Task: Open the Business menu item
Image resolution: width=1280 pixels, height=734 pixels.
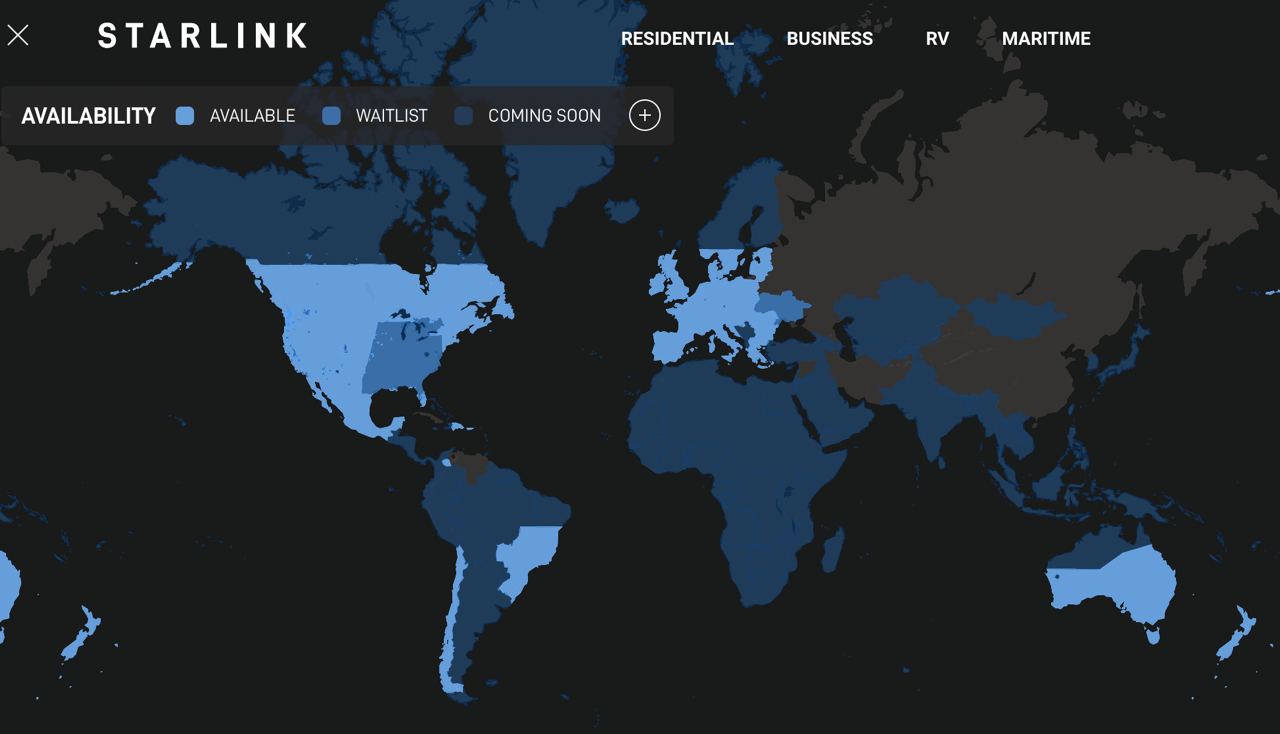Action: 829,39
